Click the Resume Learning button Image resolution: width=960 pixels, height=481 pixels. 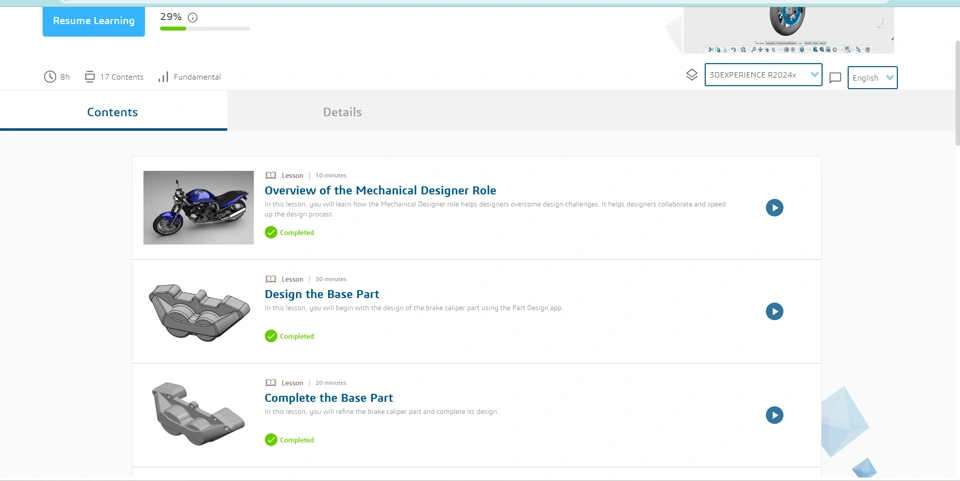(93, 21)
